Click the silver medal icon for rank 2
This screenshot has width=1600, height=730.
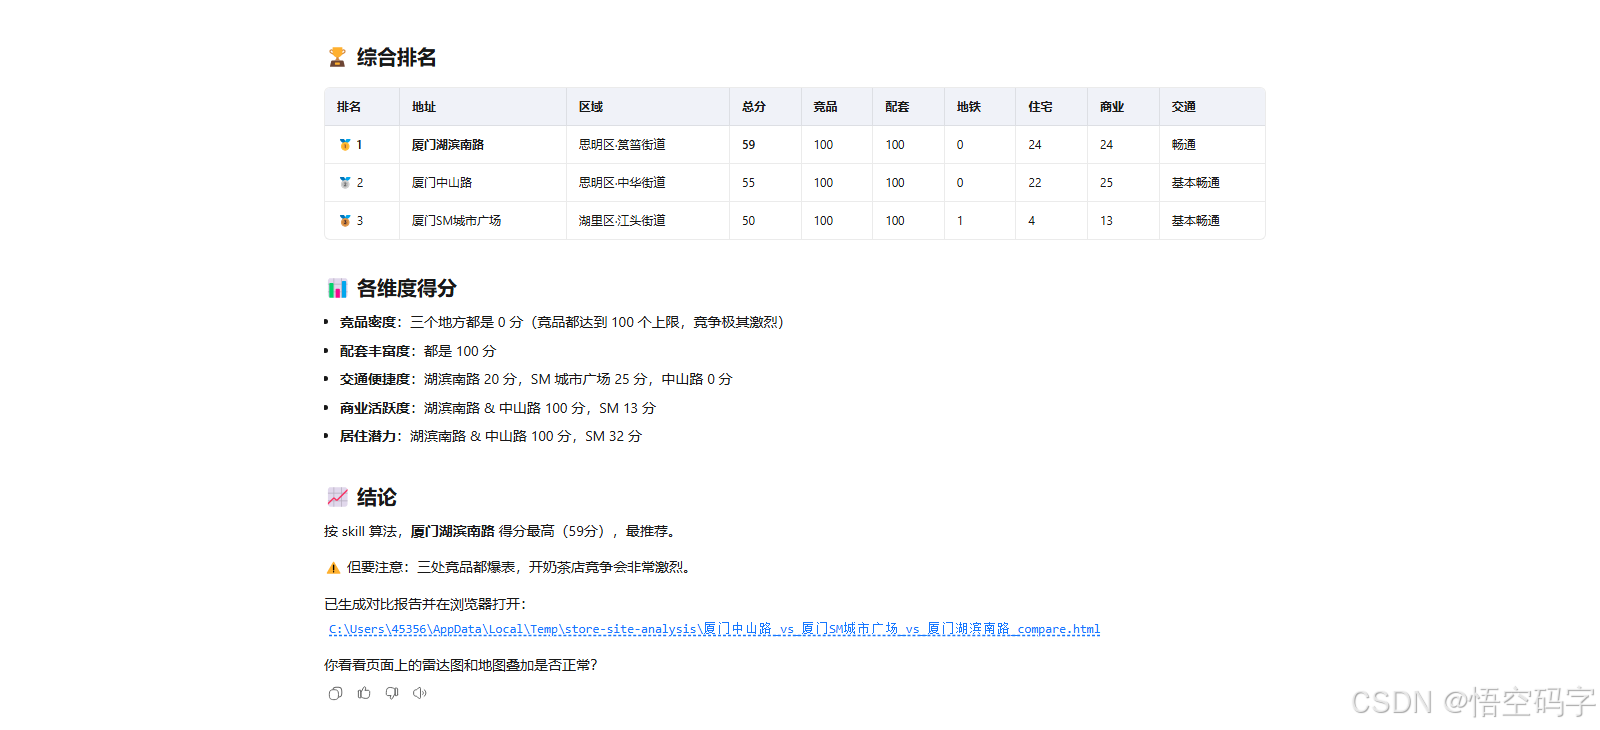tap(345, 183)
